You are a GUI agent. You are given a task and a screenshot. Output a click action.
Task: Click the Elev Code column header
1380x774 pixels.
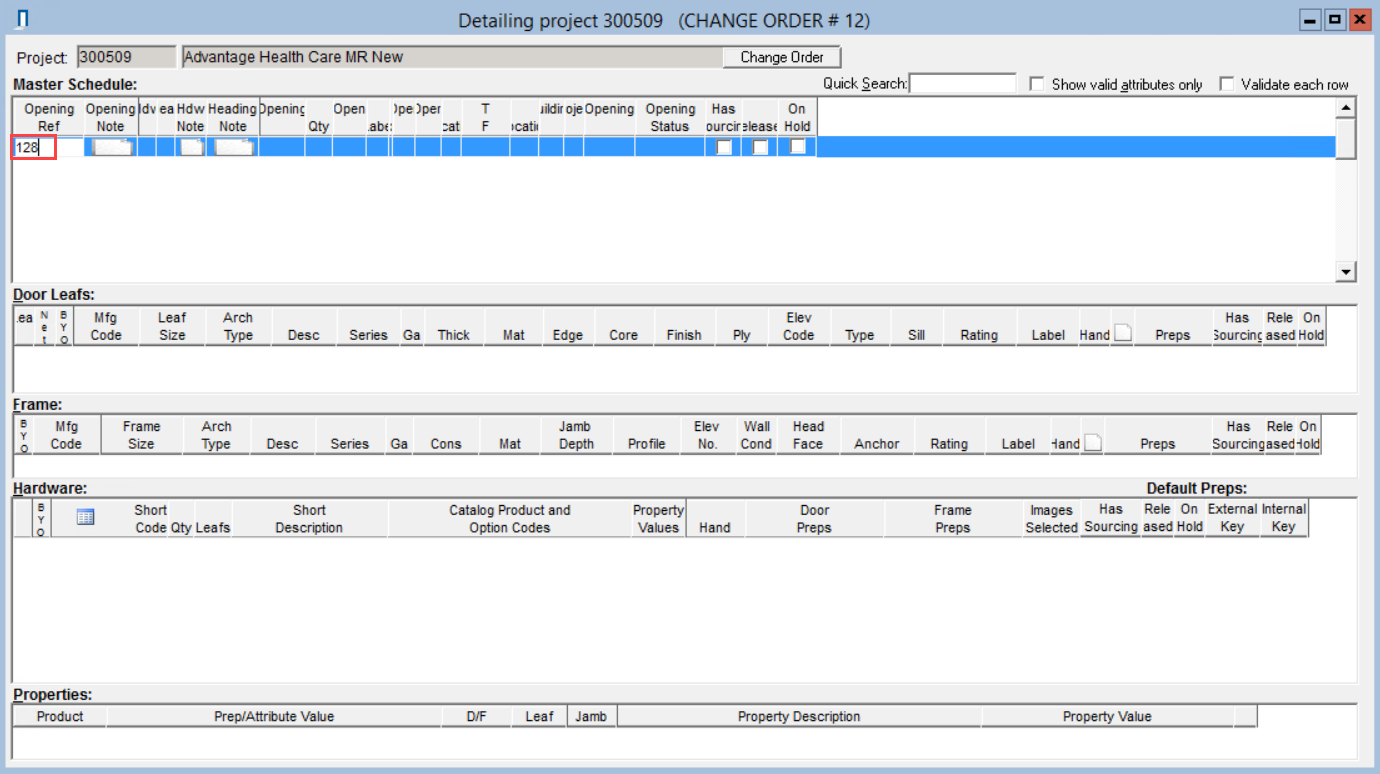point(798,326)
